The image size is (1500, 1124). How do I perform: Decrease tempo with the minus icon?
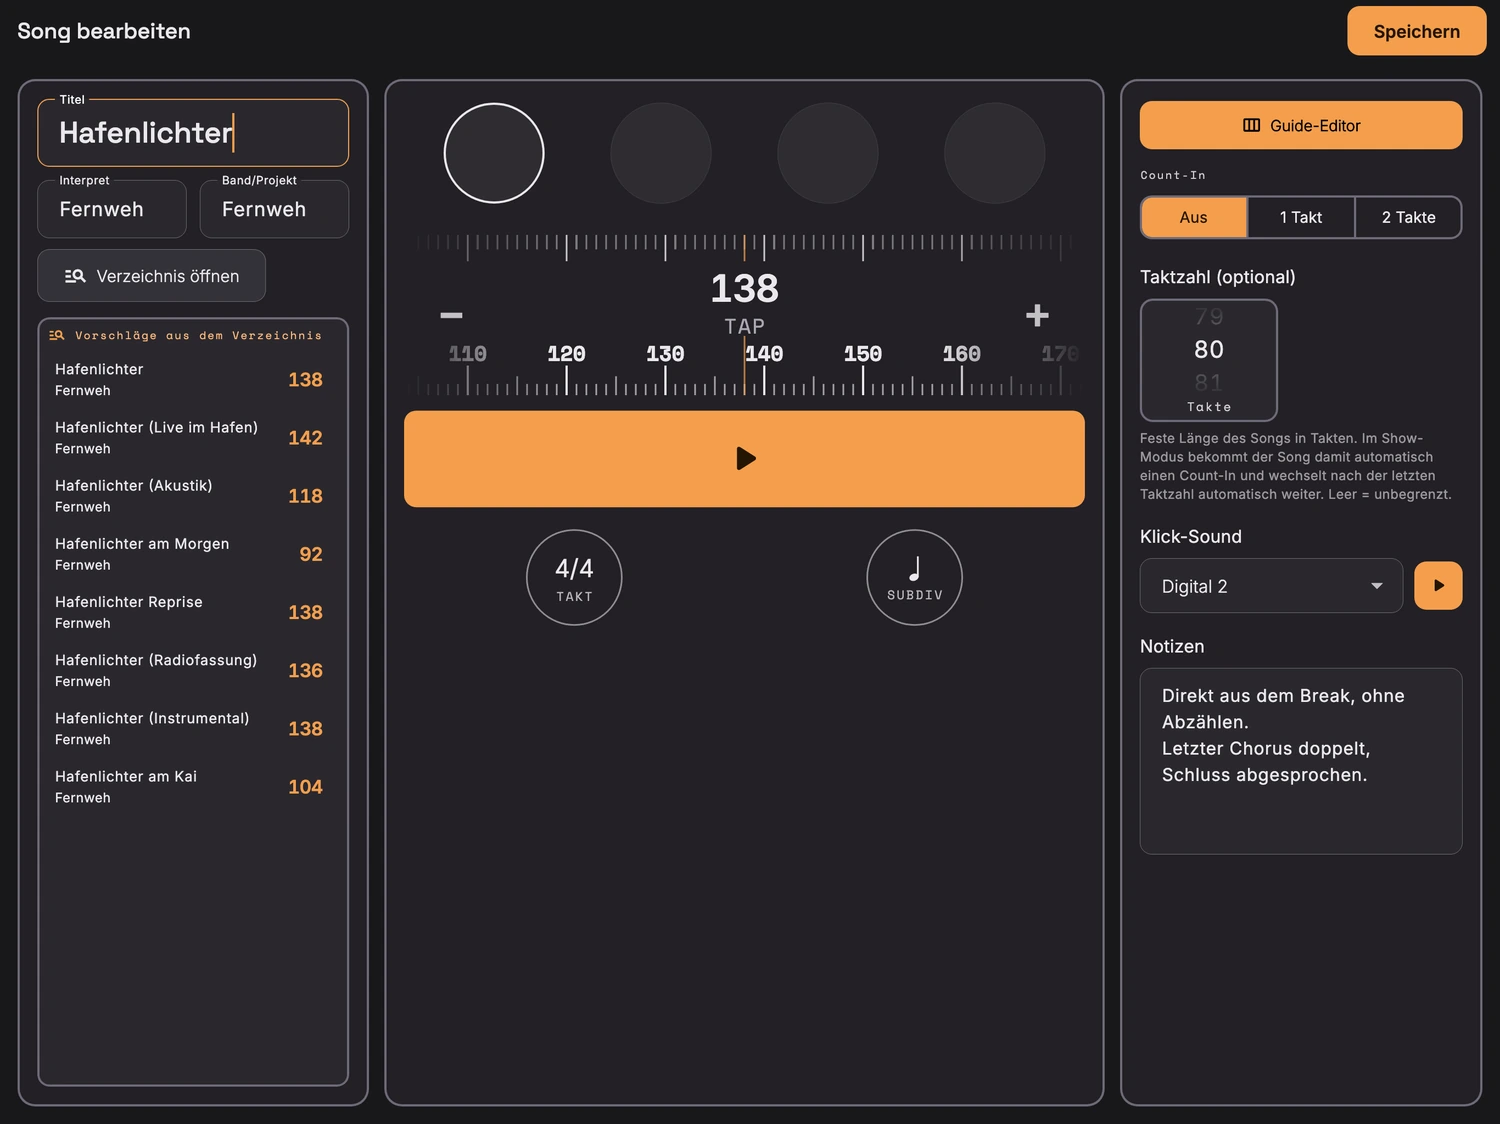click(x=451, y=315)
